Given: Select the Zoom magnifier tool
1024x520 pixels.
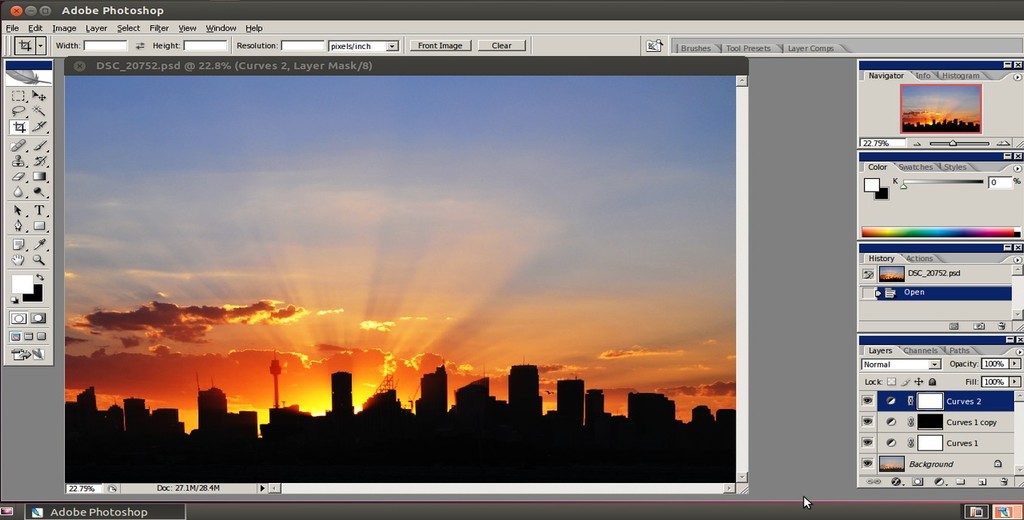Looking at the screenshot, I should tap(39, 260).
